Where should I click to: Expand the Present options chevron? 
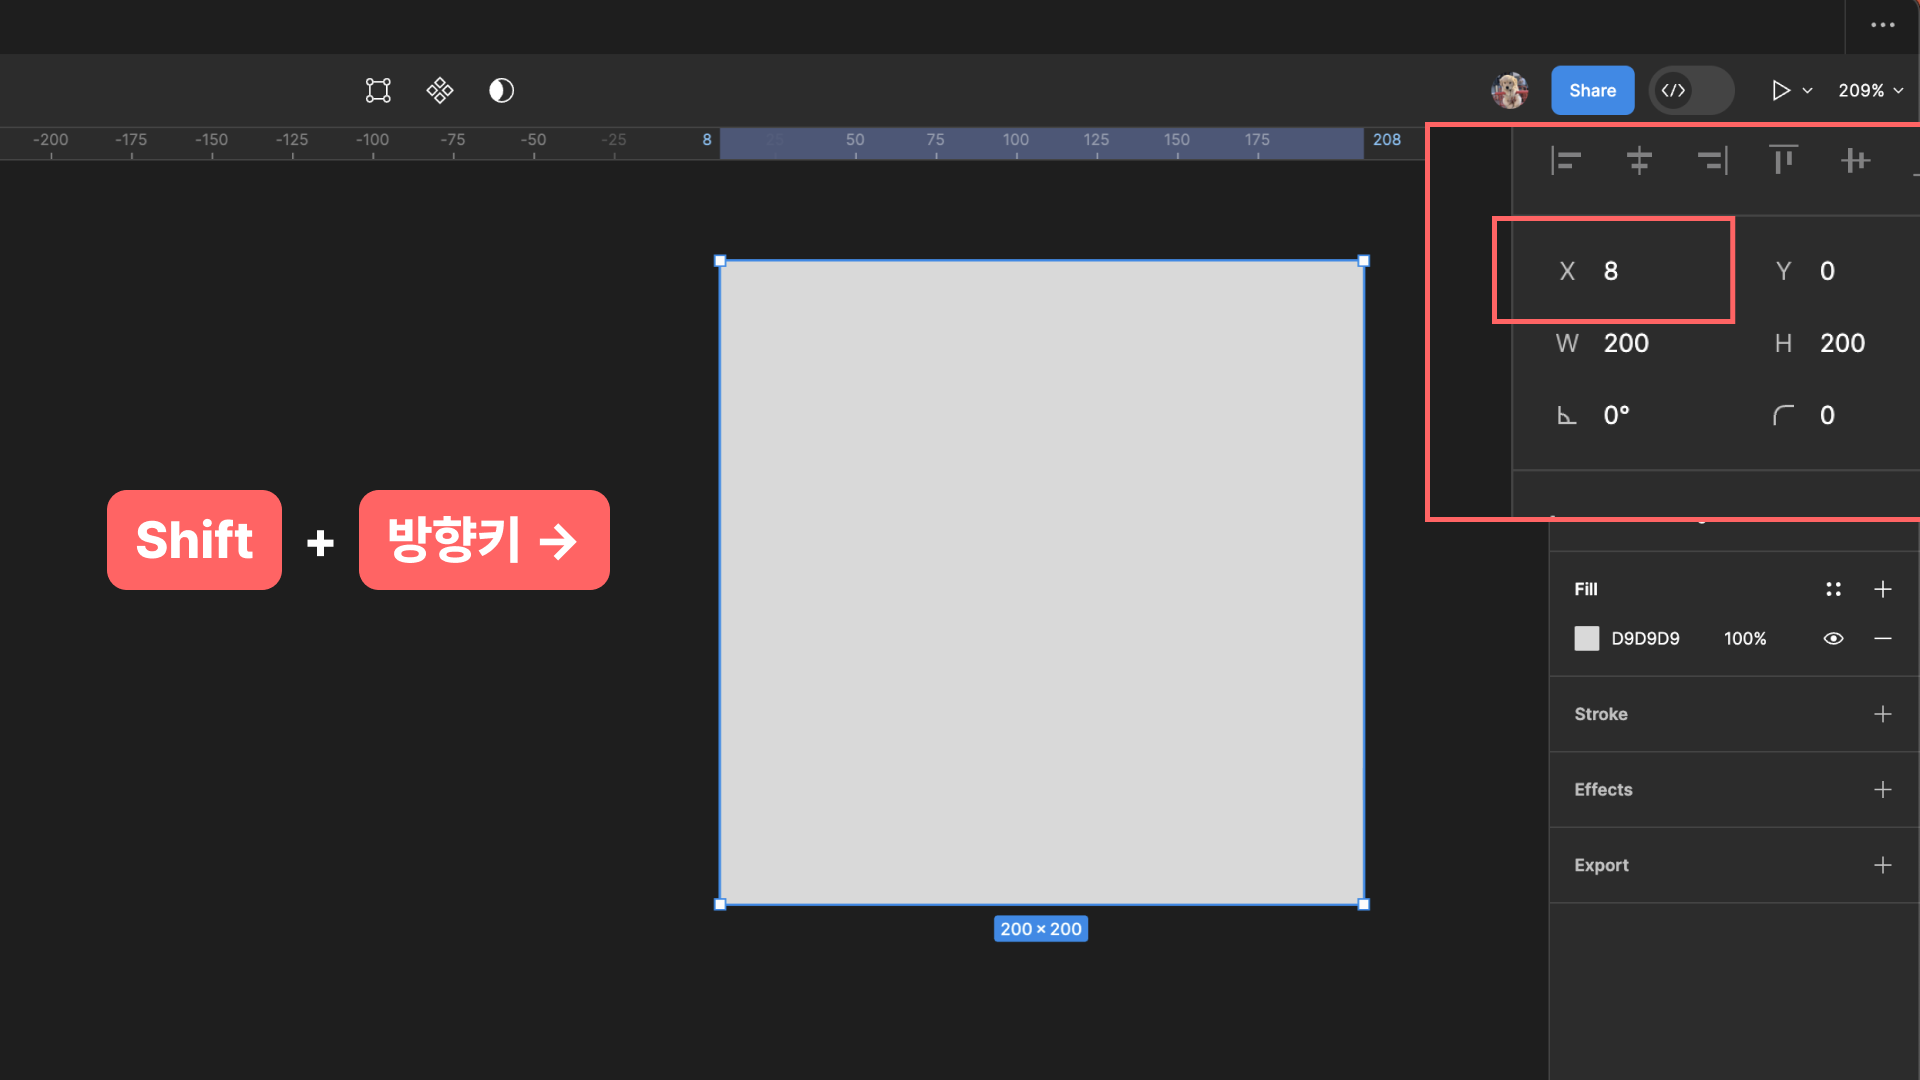(1807, 90)
